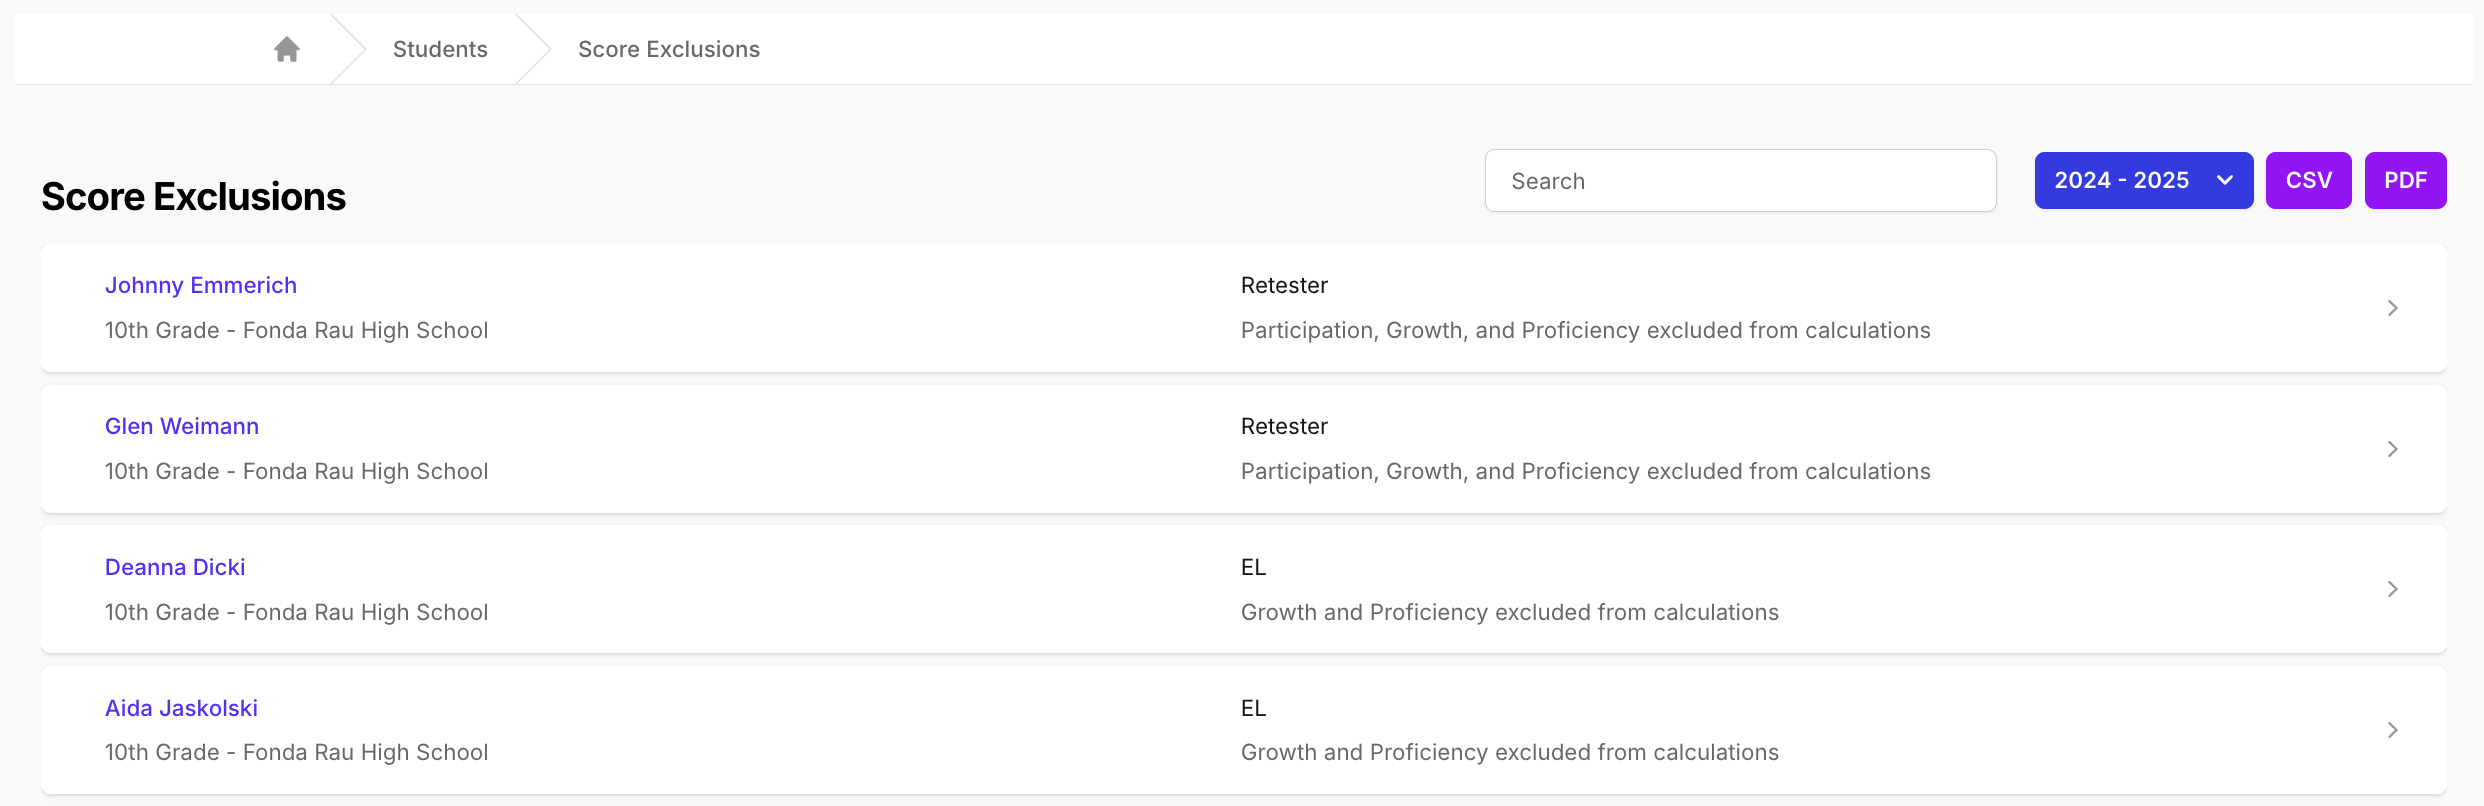Select Glen Weimann's exclusion description text

1585,471
